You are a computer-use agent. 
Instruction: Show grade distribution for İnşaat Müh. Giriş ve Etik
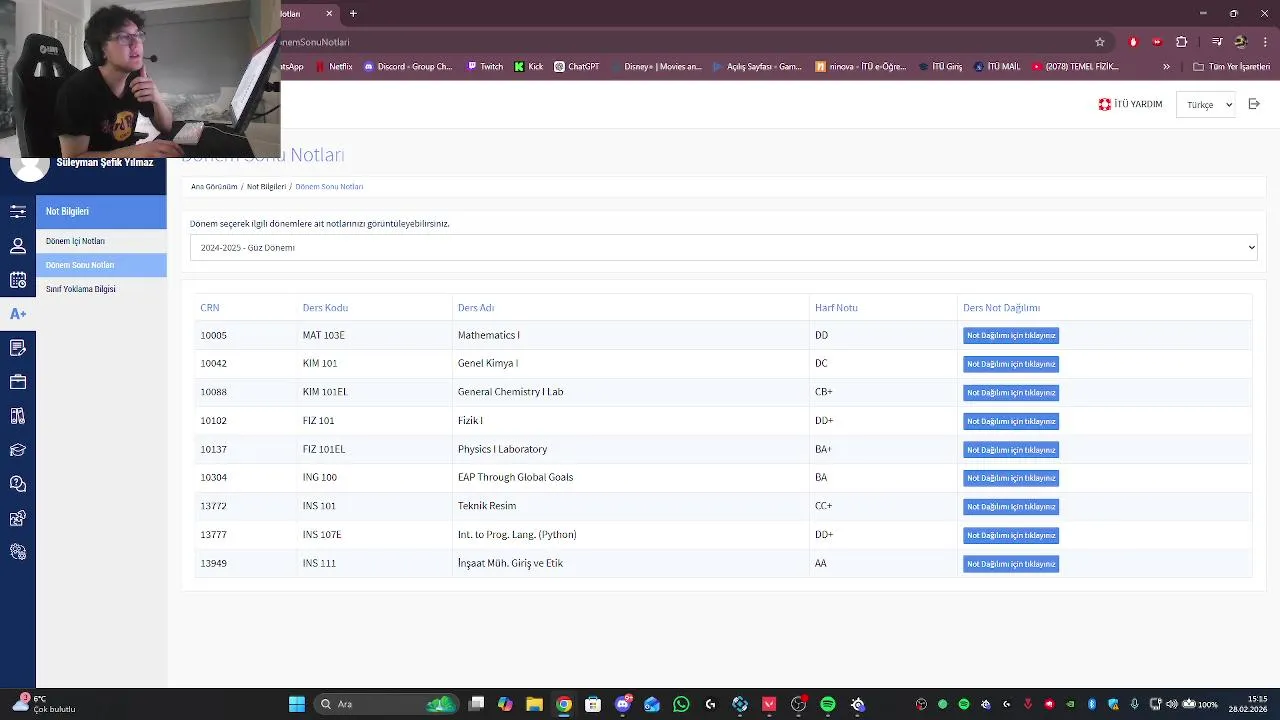[1011, 564]
